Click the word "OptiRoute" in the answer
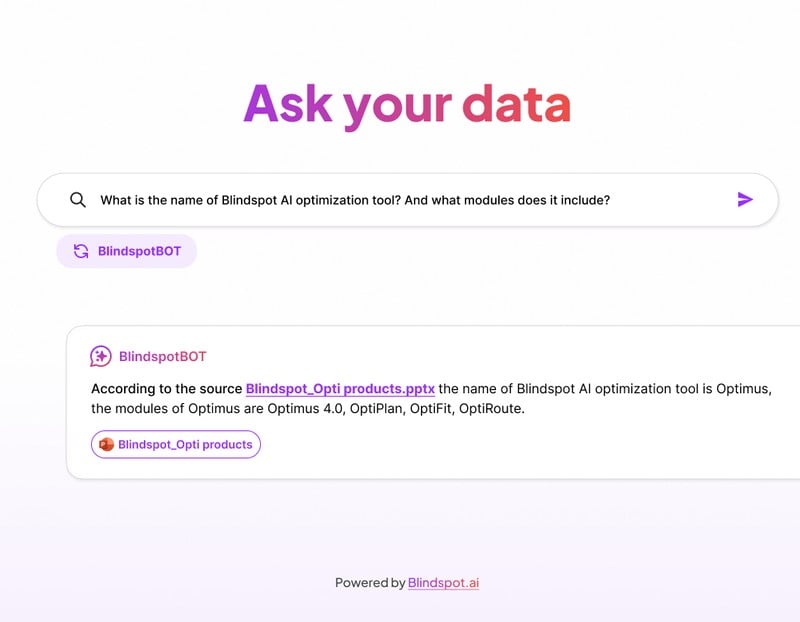The height and width of the screenshot is (622, 800). tap(491, 408)
